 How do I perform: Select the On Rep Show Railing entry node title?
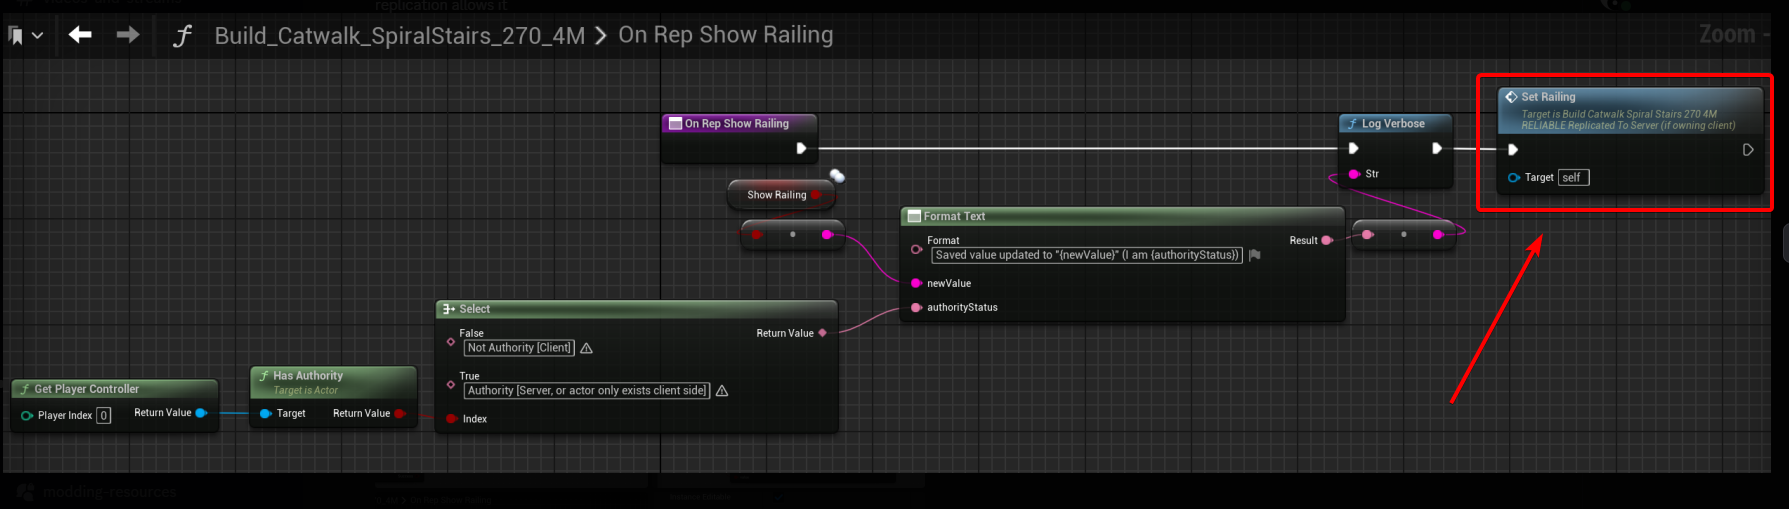(737, 124)
